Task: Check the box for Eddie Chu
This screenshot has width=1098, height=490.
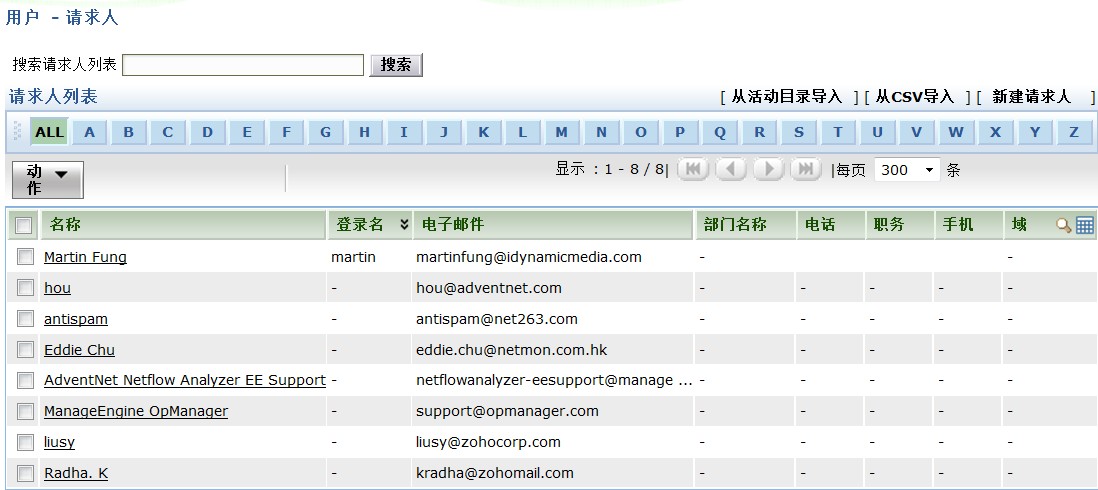Action: click(x=25, y=349)
